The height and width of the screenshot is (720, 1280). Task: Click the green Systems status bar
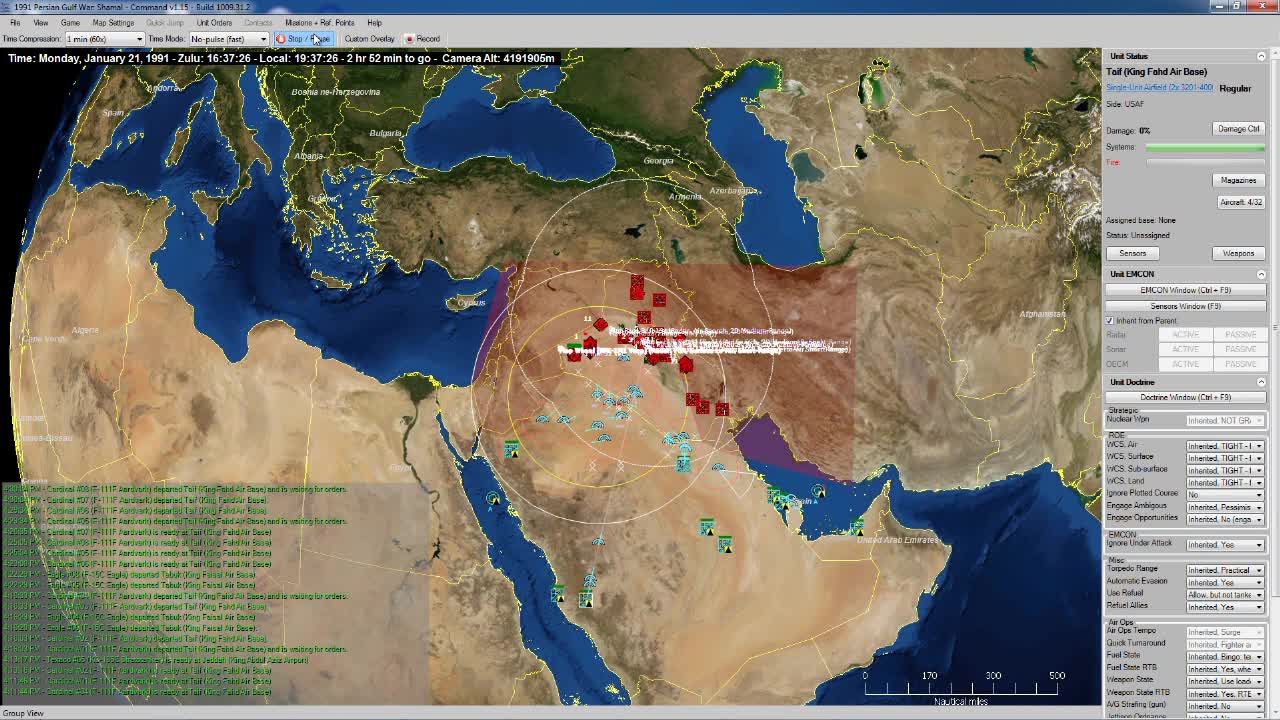click(1205, 148)
